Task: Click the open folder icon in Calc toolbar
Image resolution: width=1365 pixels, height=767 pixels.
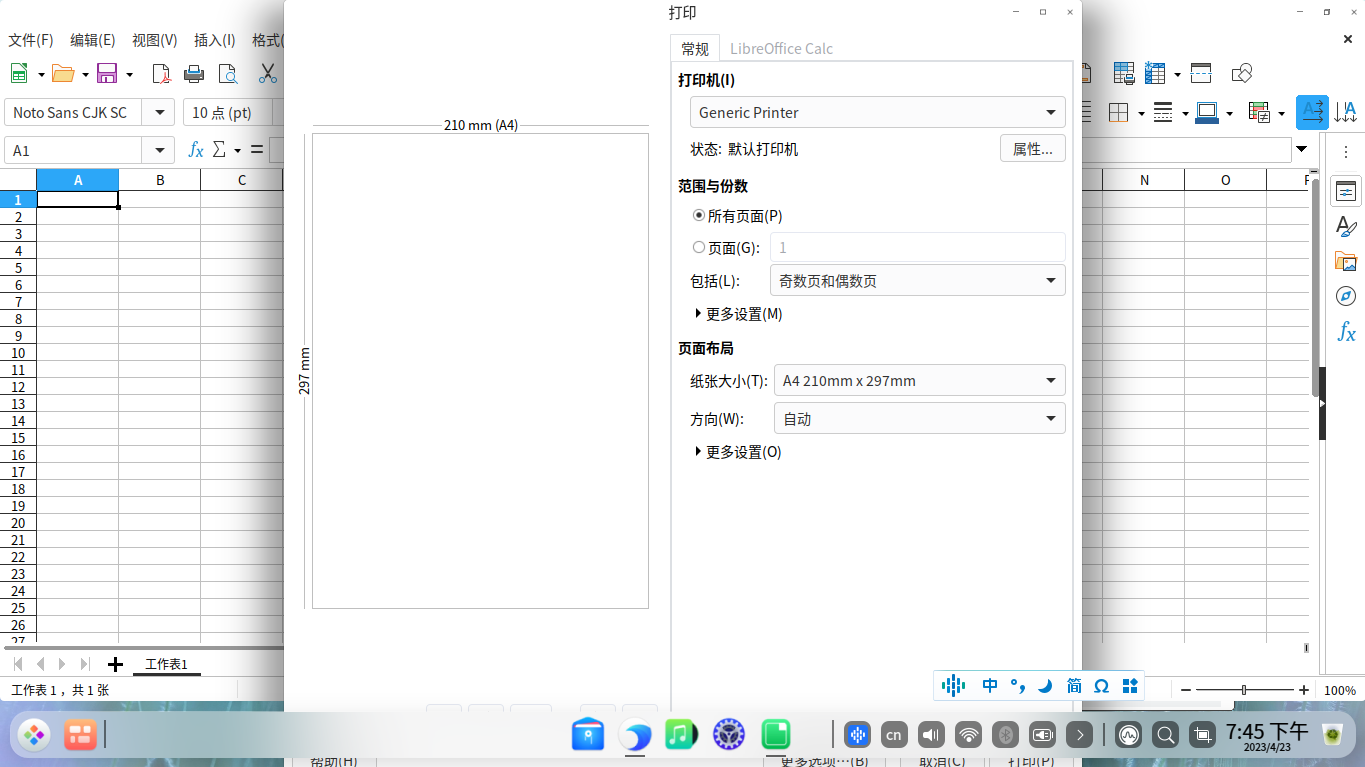Action: 63,73
